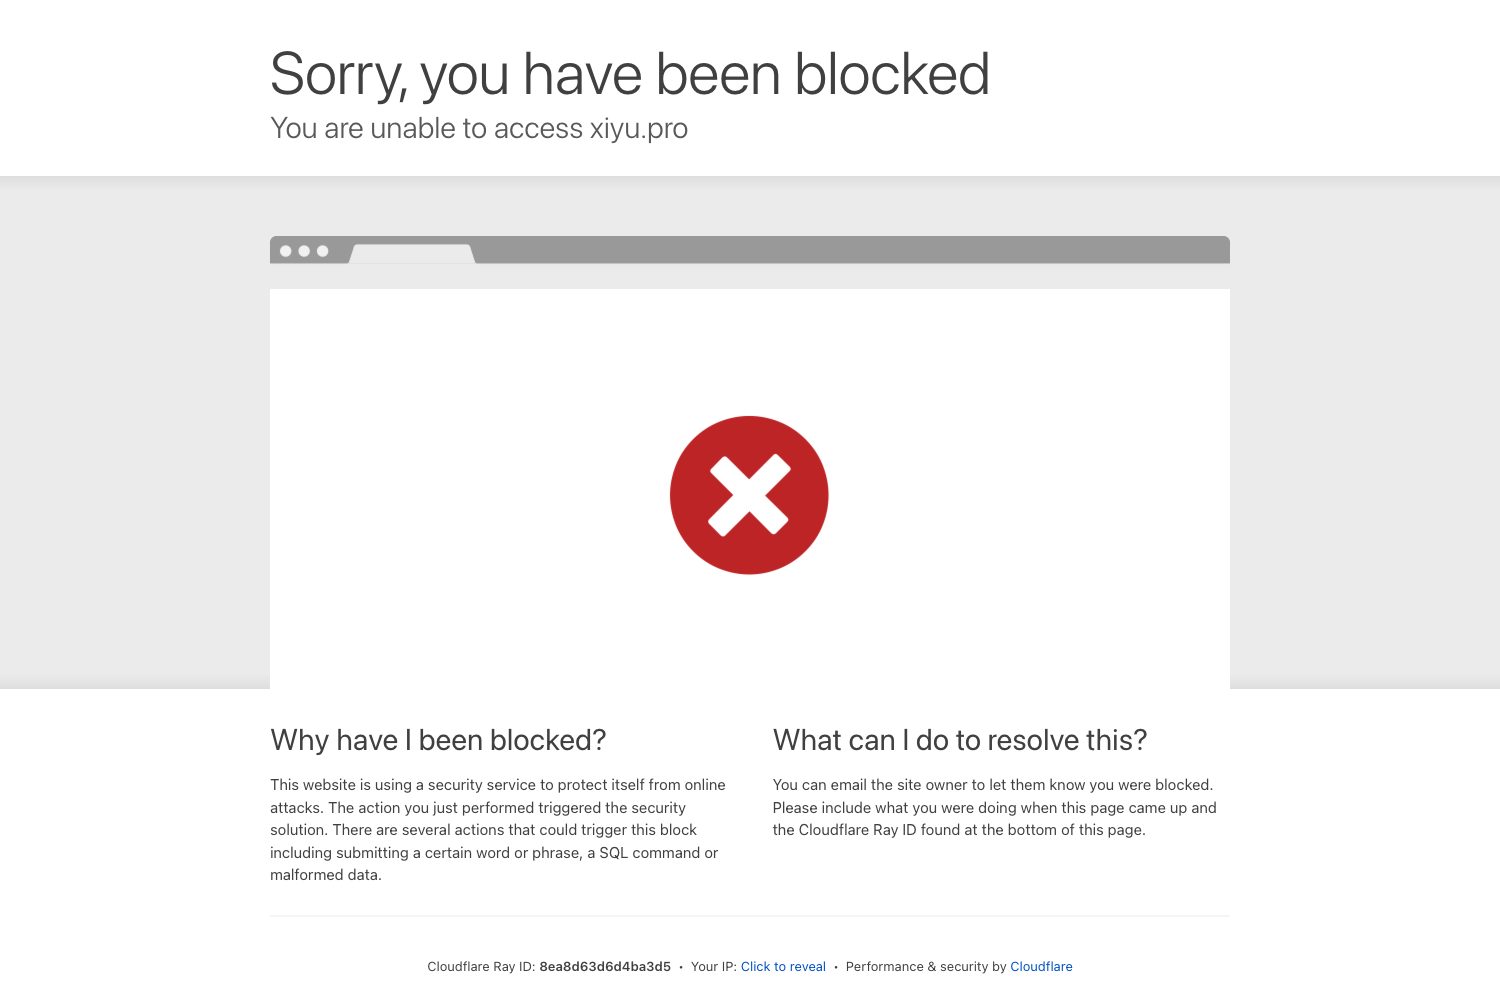The height and width of the screenshot is (1000, 1500).
Task: Click the red blocked X icon
Action: click(x=749, y=495)
